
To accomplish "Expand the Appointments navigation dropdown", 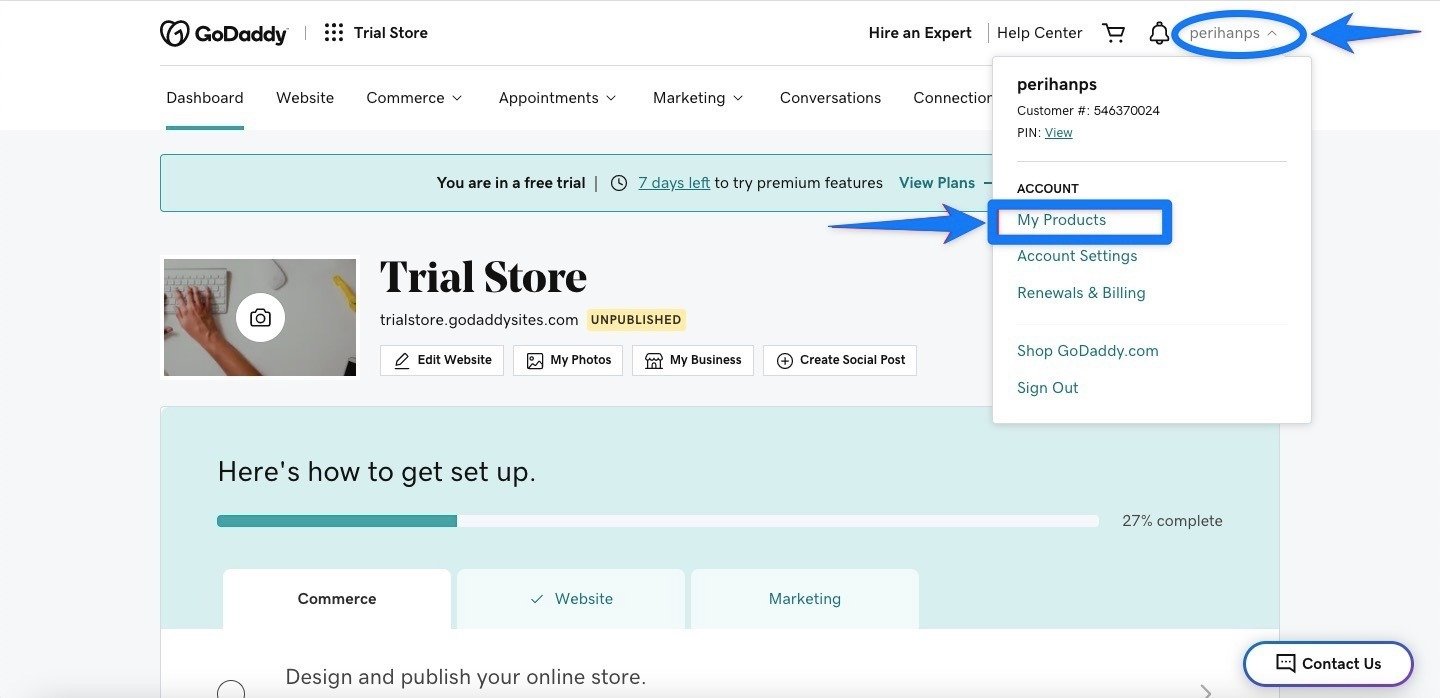I will [557, 98].
